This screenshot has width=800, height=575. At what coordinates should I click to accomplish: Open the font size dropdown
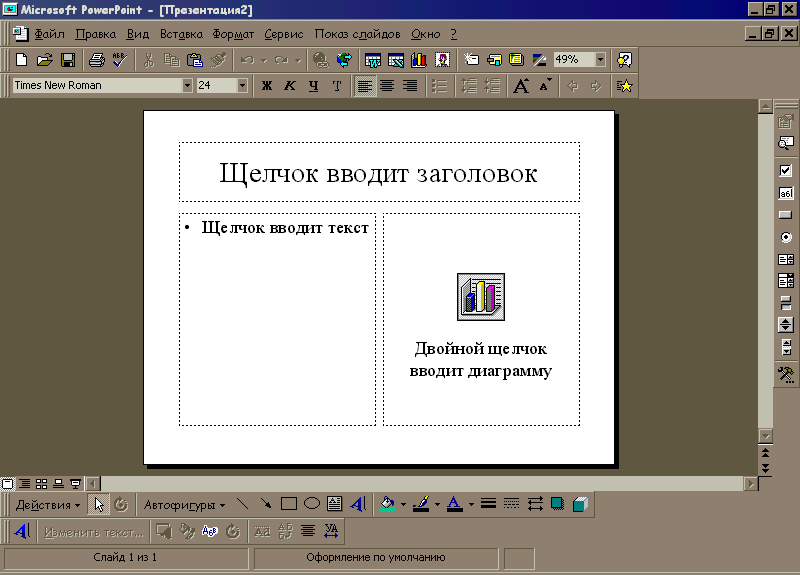click(x=242, y=85)
